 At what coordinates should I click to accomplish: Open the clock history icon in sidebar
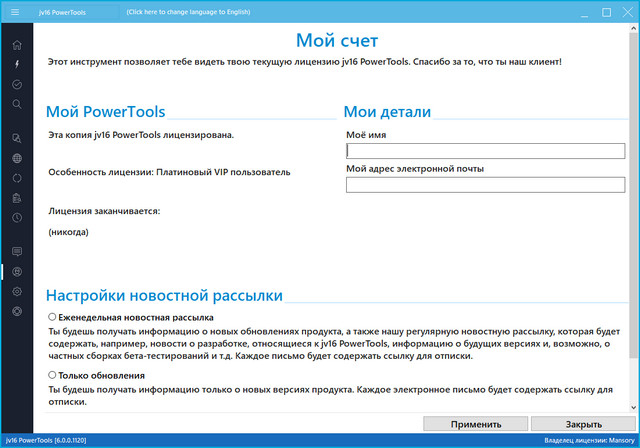coord(16,217)
